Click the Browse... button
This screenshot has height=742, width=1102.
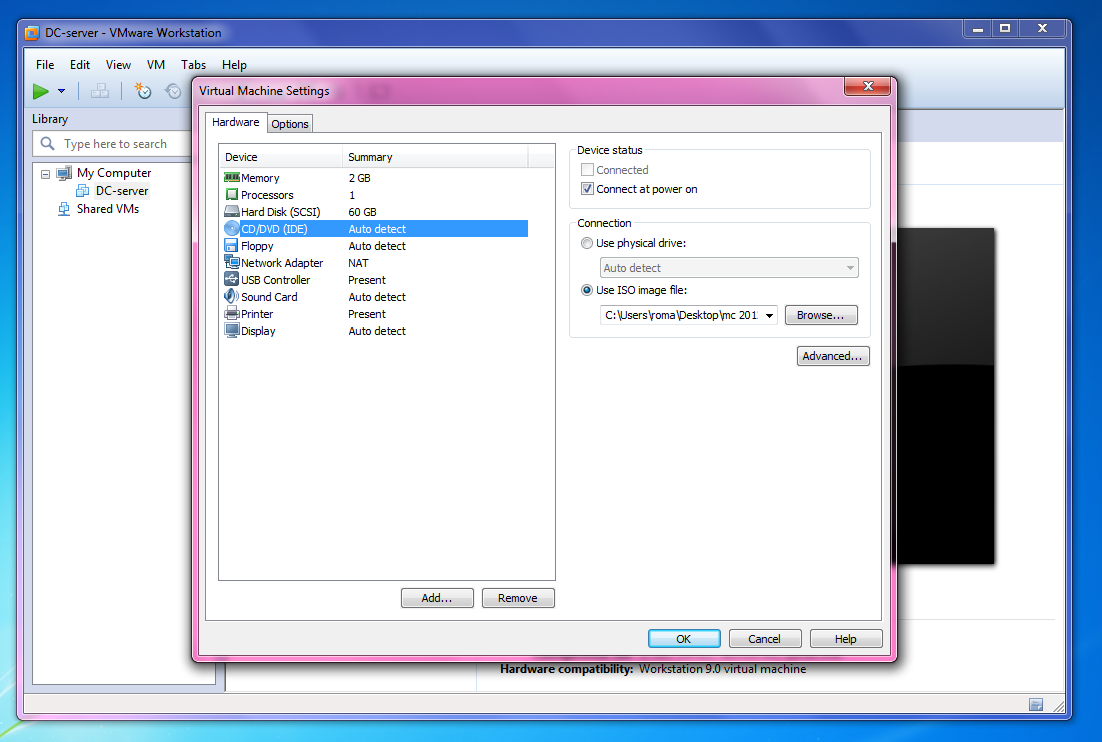[x=821, y=315]
